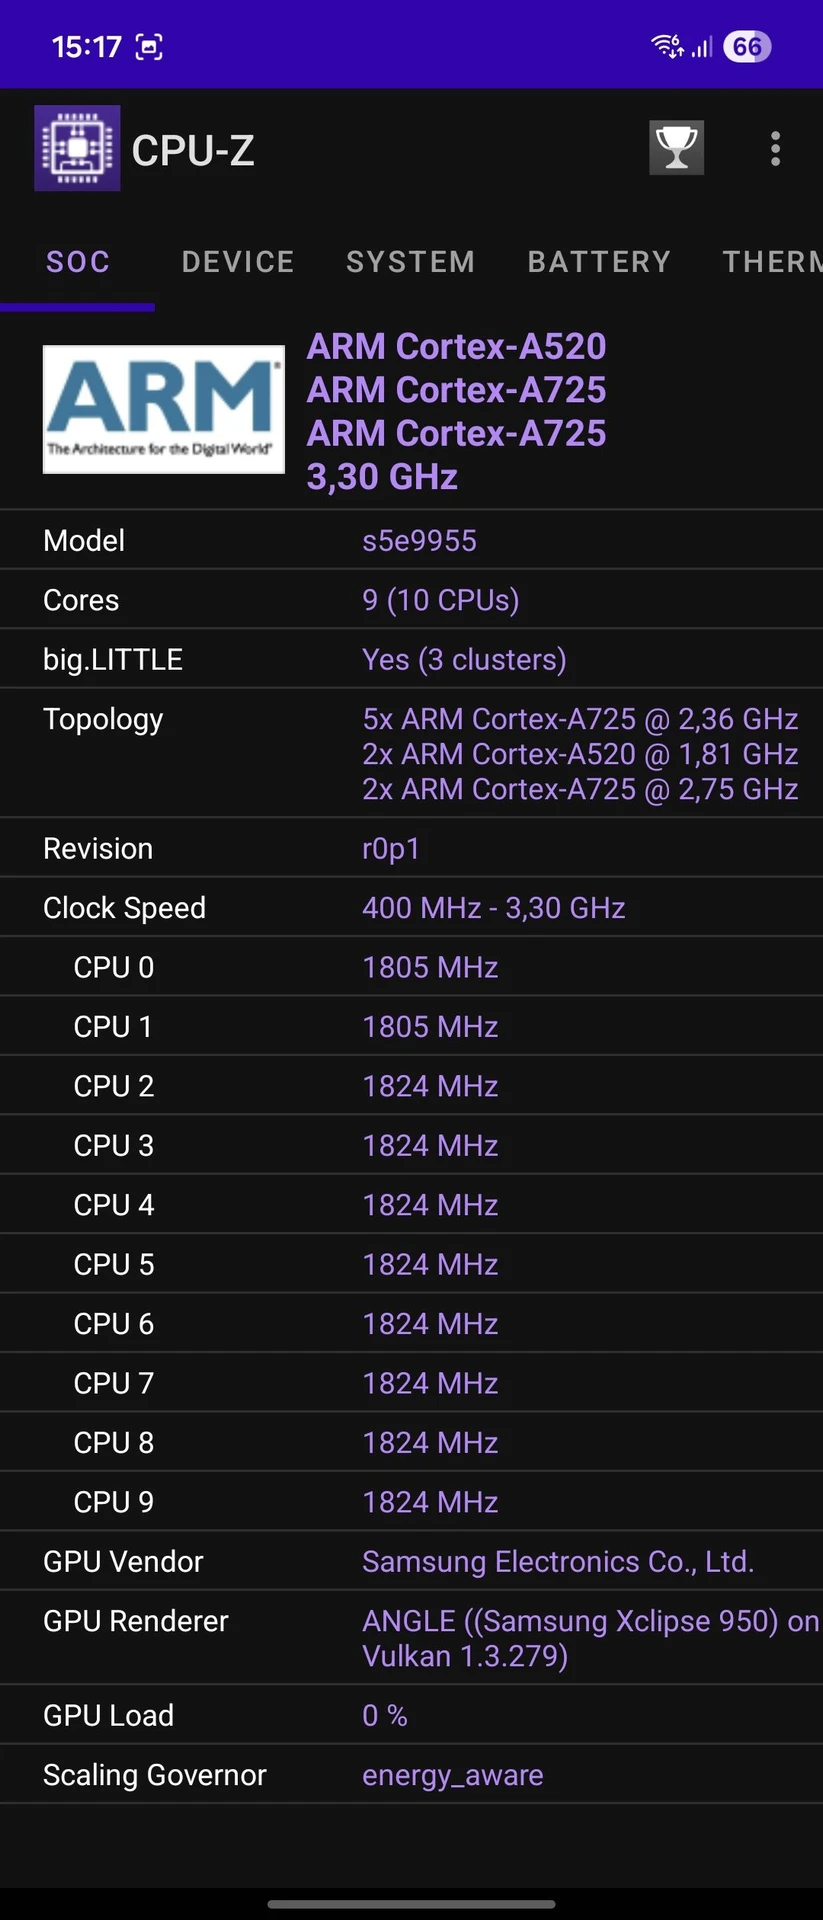Tap the Wi-Fi signal status icon

(666, 46)
